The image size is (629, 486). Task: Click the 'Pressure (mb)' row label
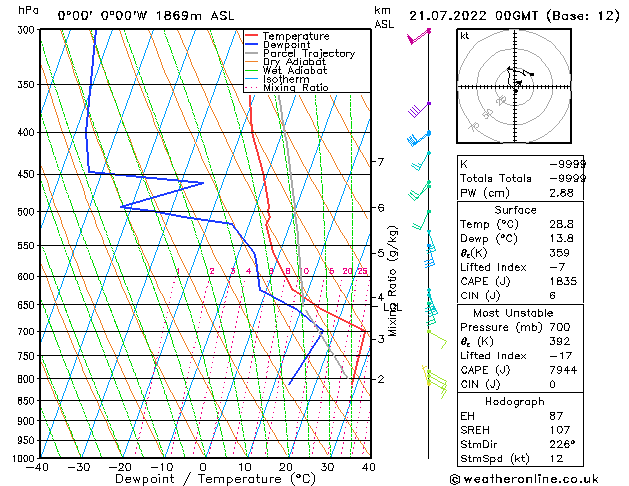tap(501, 327)
